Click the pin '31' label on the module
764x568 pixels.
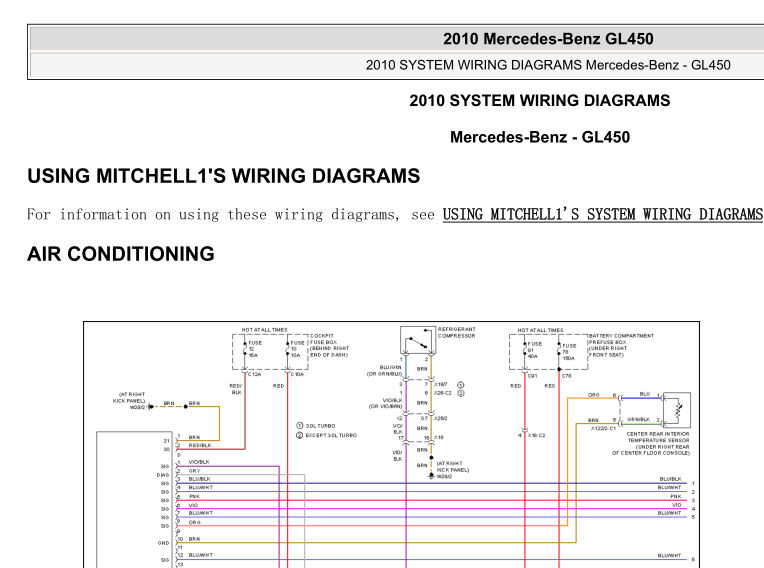point(166,441)
